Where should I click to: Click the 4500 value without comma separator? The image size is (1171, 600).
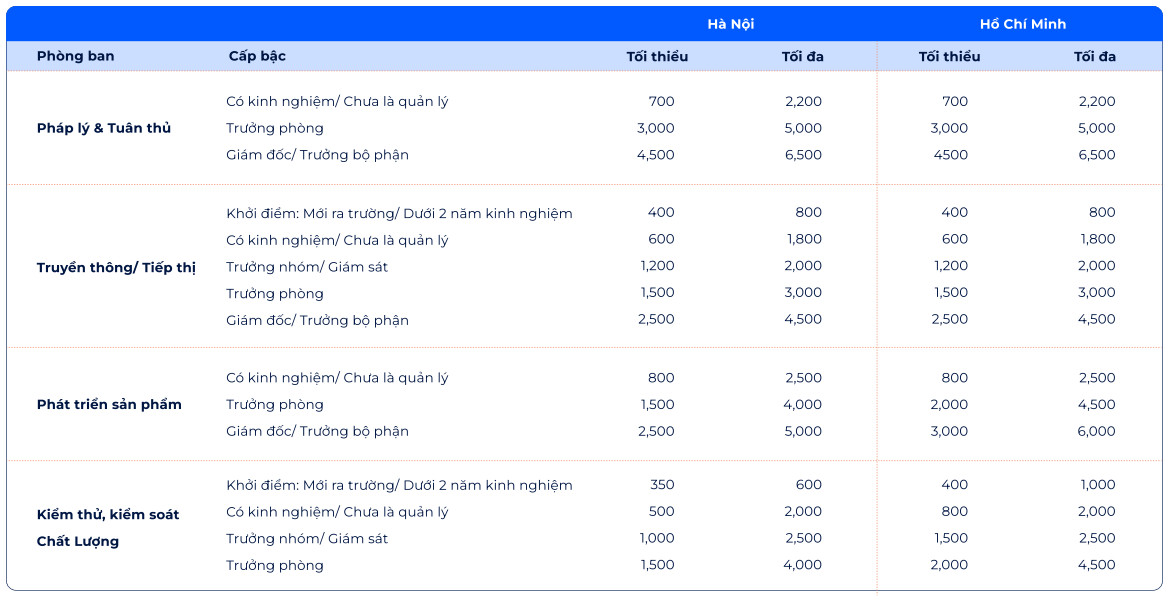950,155
